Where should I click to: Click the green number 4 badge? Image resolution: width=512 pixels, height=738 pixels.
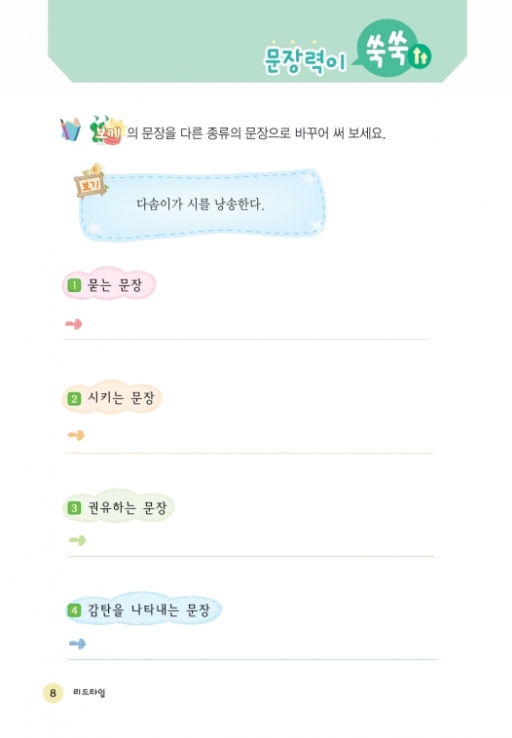pyautogui.click(x=75, y=611)
